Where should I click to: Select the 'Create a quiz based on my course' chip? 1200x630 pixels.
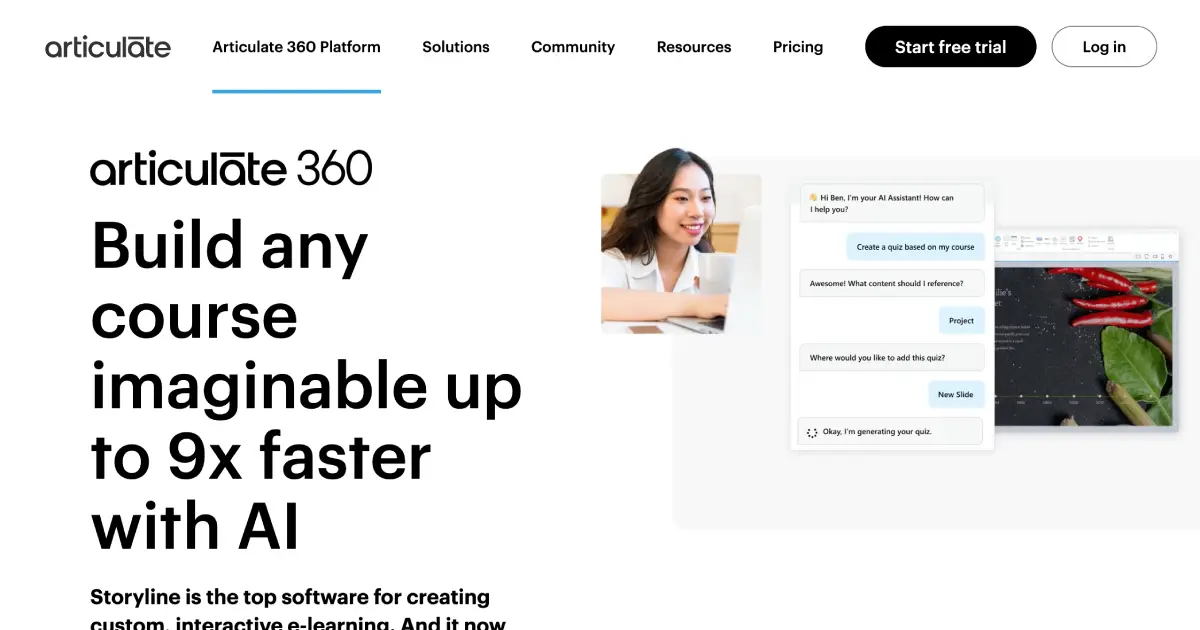[915, 246]
